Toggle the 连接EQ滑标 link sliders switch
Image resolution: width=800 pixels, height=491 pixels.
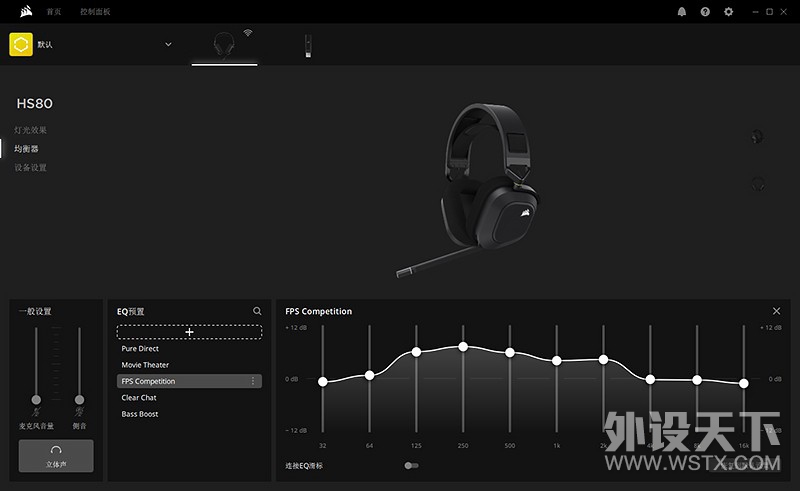point(411,465)
